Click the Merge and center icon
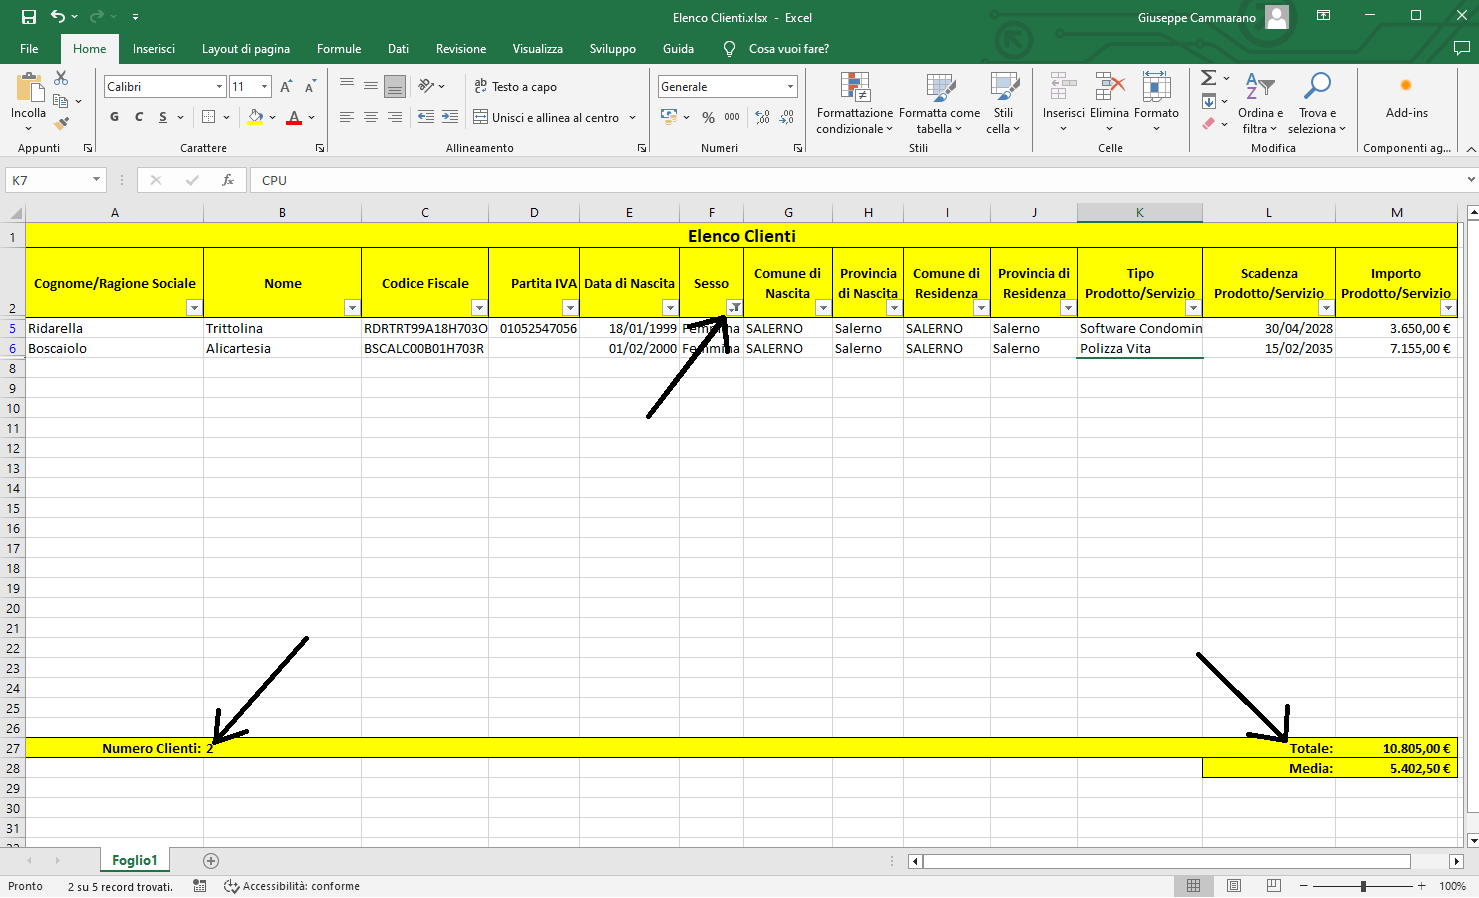Viewport: 1479px width, 898px height. click(480, 117)
